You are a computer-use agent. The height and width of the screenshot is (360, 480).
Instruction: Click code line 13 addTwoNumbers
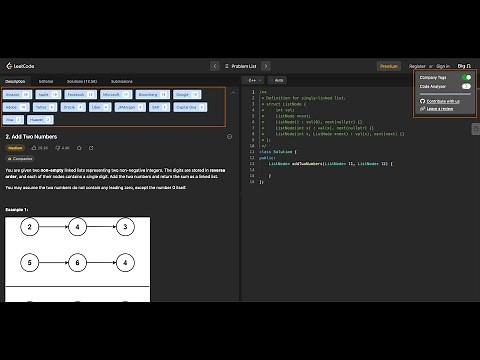[331, 164]
